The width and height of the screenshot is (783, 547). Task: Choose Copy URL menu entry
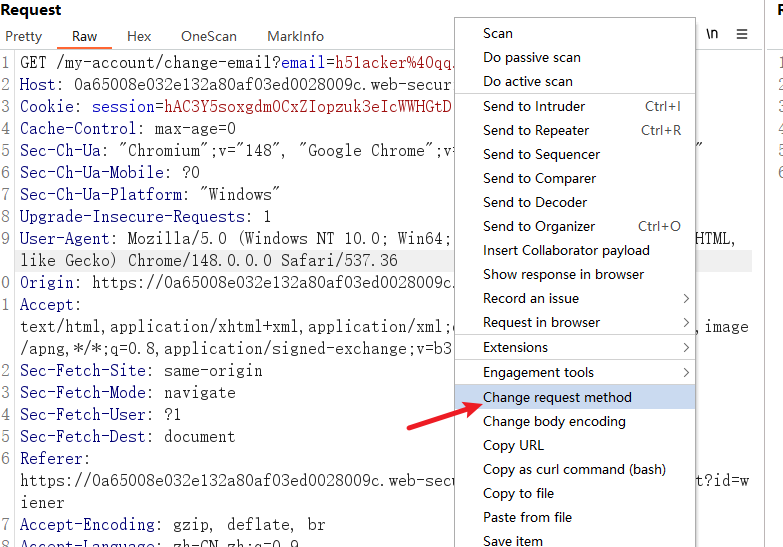575,445
